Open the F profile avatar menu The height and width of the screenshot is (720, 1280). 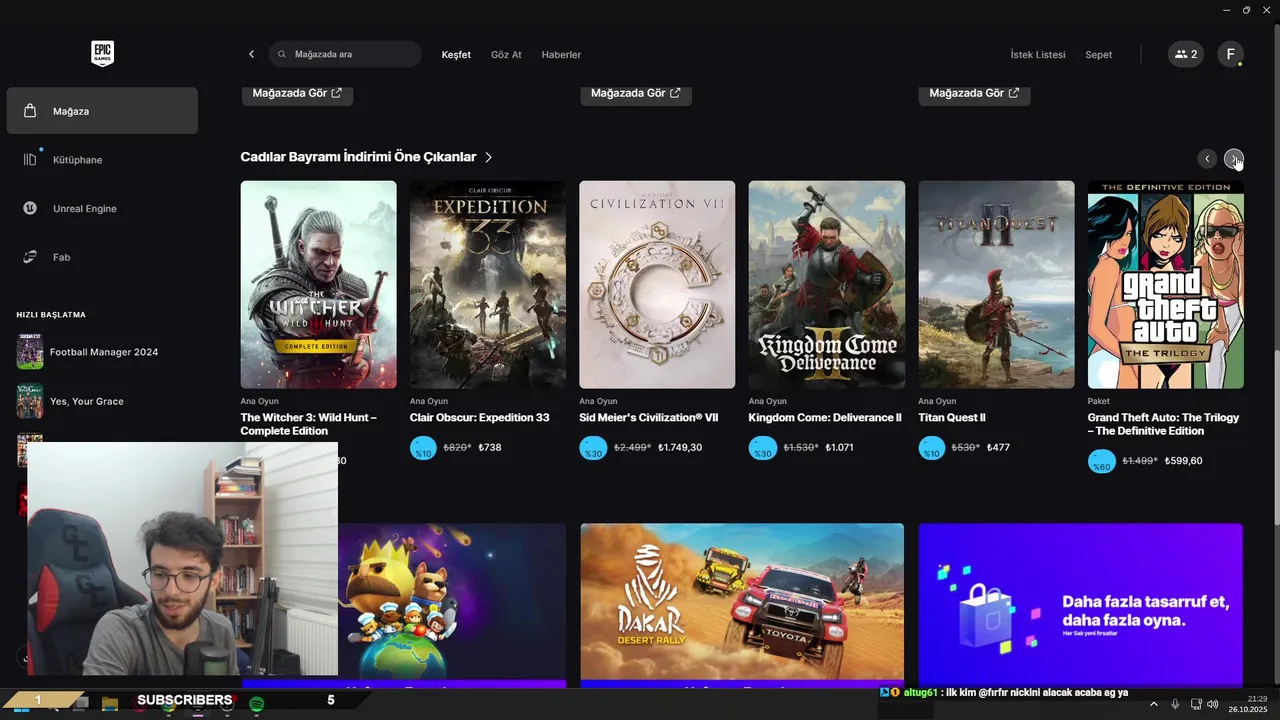[1230, 54]
